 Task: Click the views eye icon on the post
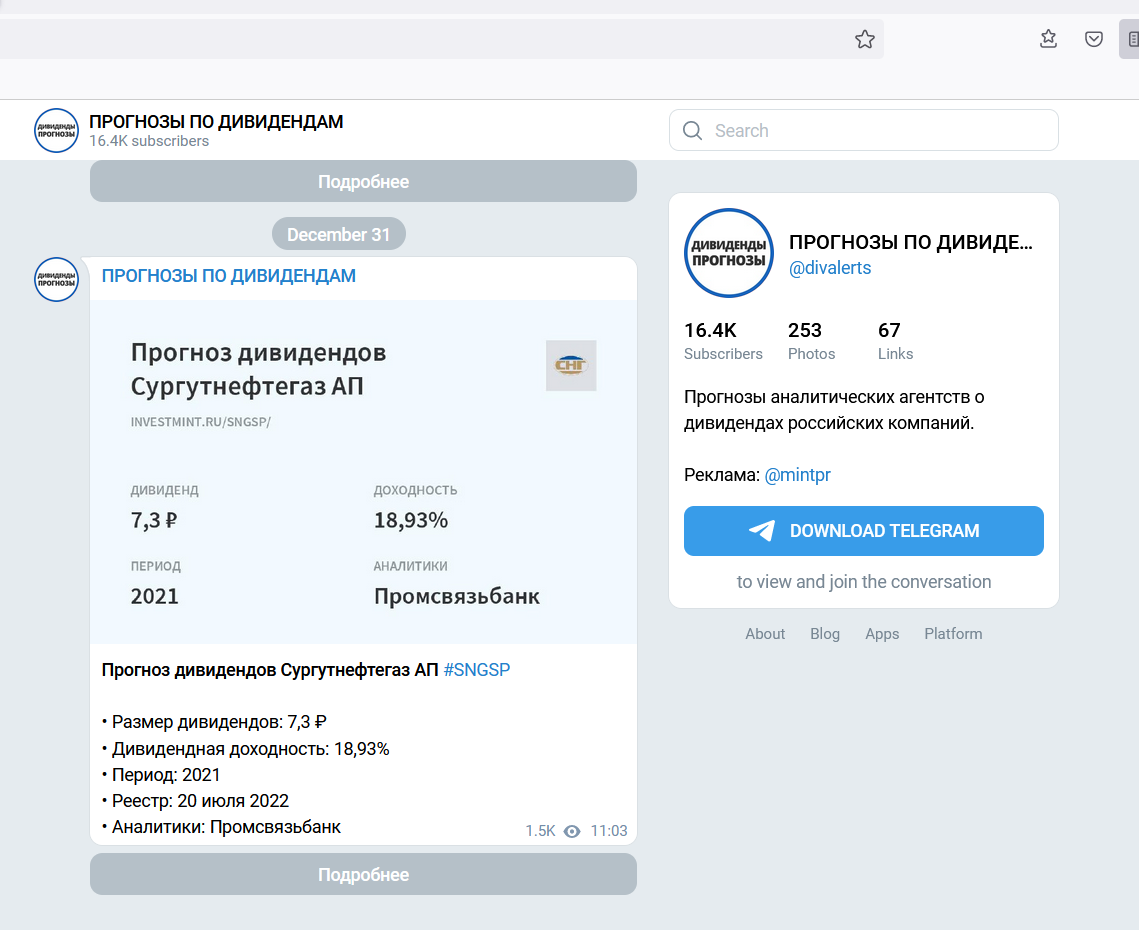pyautogui.click(x=572, y=831)
